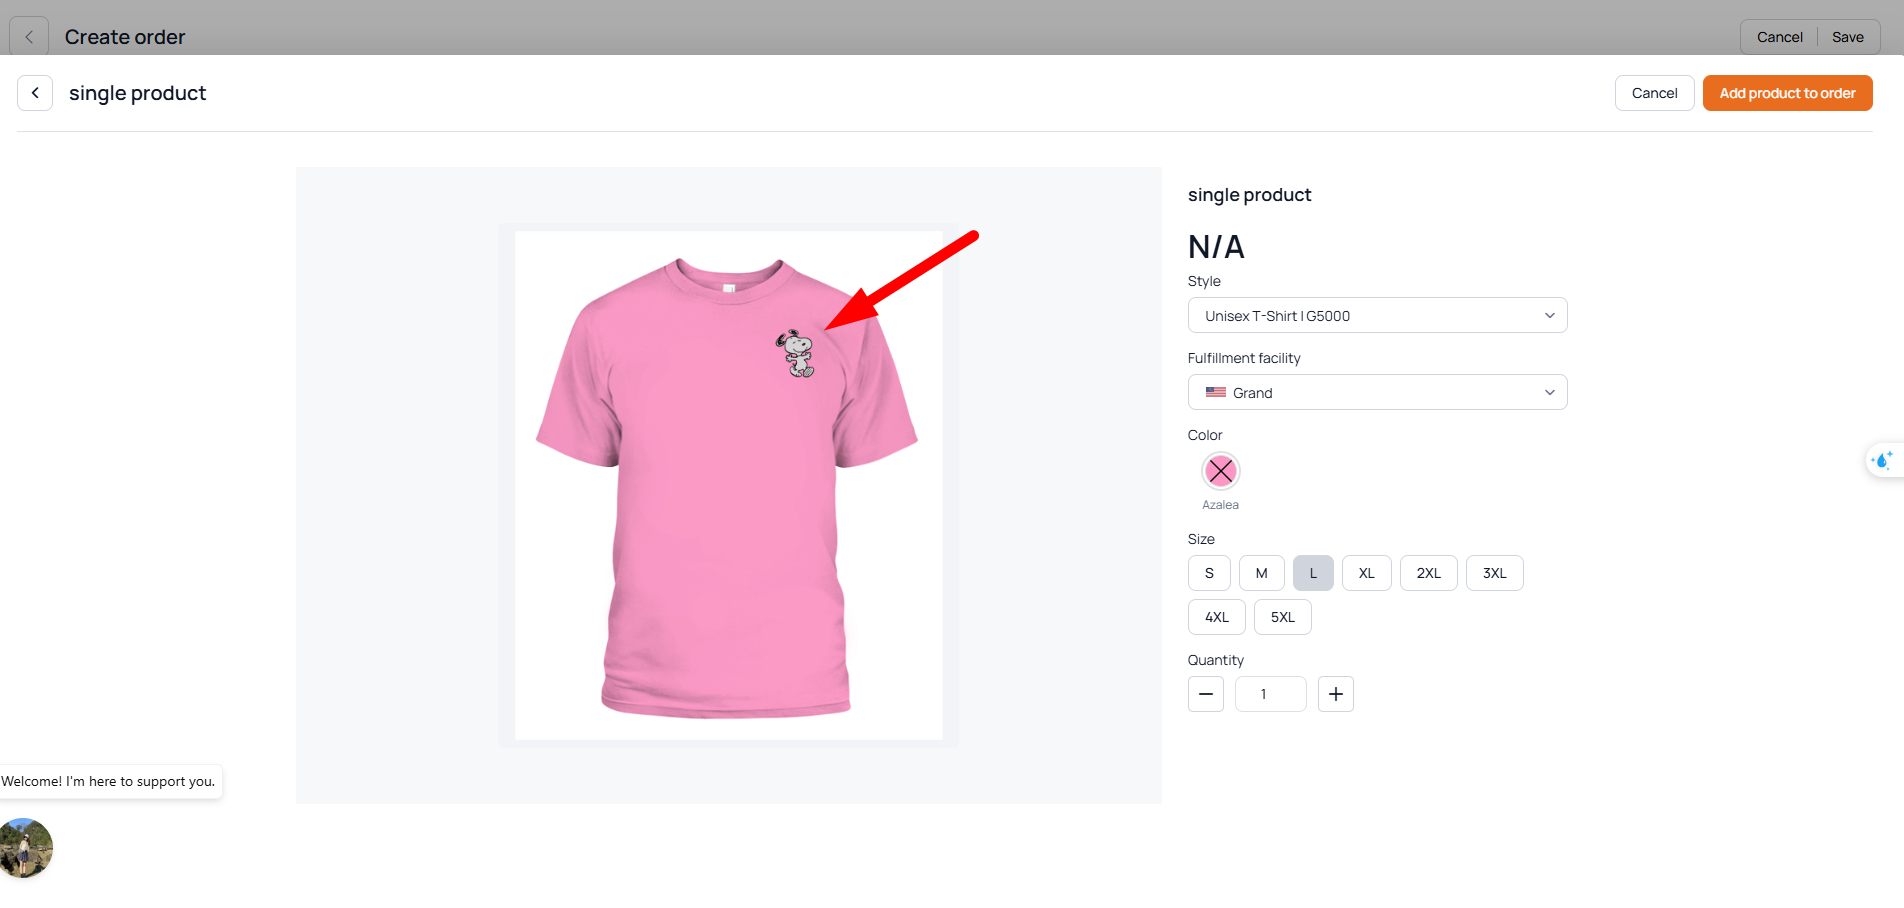Click Cancel next to Add product
1904x908 pixels.
pos(1654,93)
